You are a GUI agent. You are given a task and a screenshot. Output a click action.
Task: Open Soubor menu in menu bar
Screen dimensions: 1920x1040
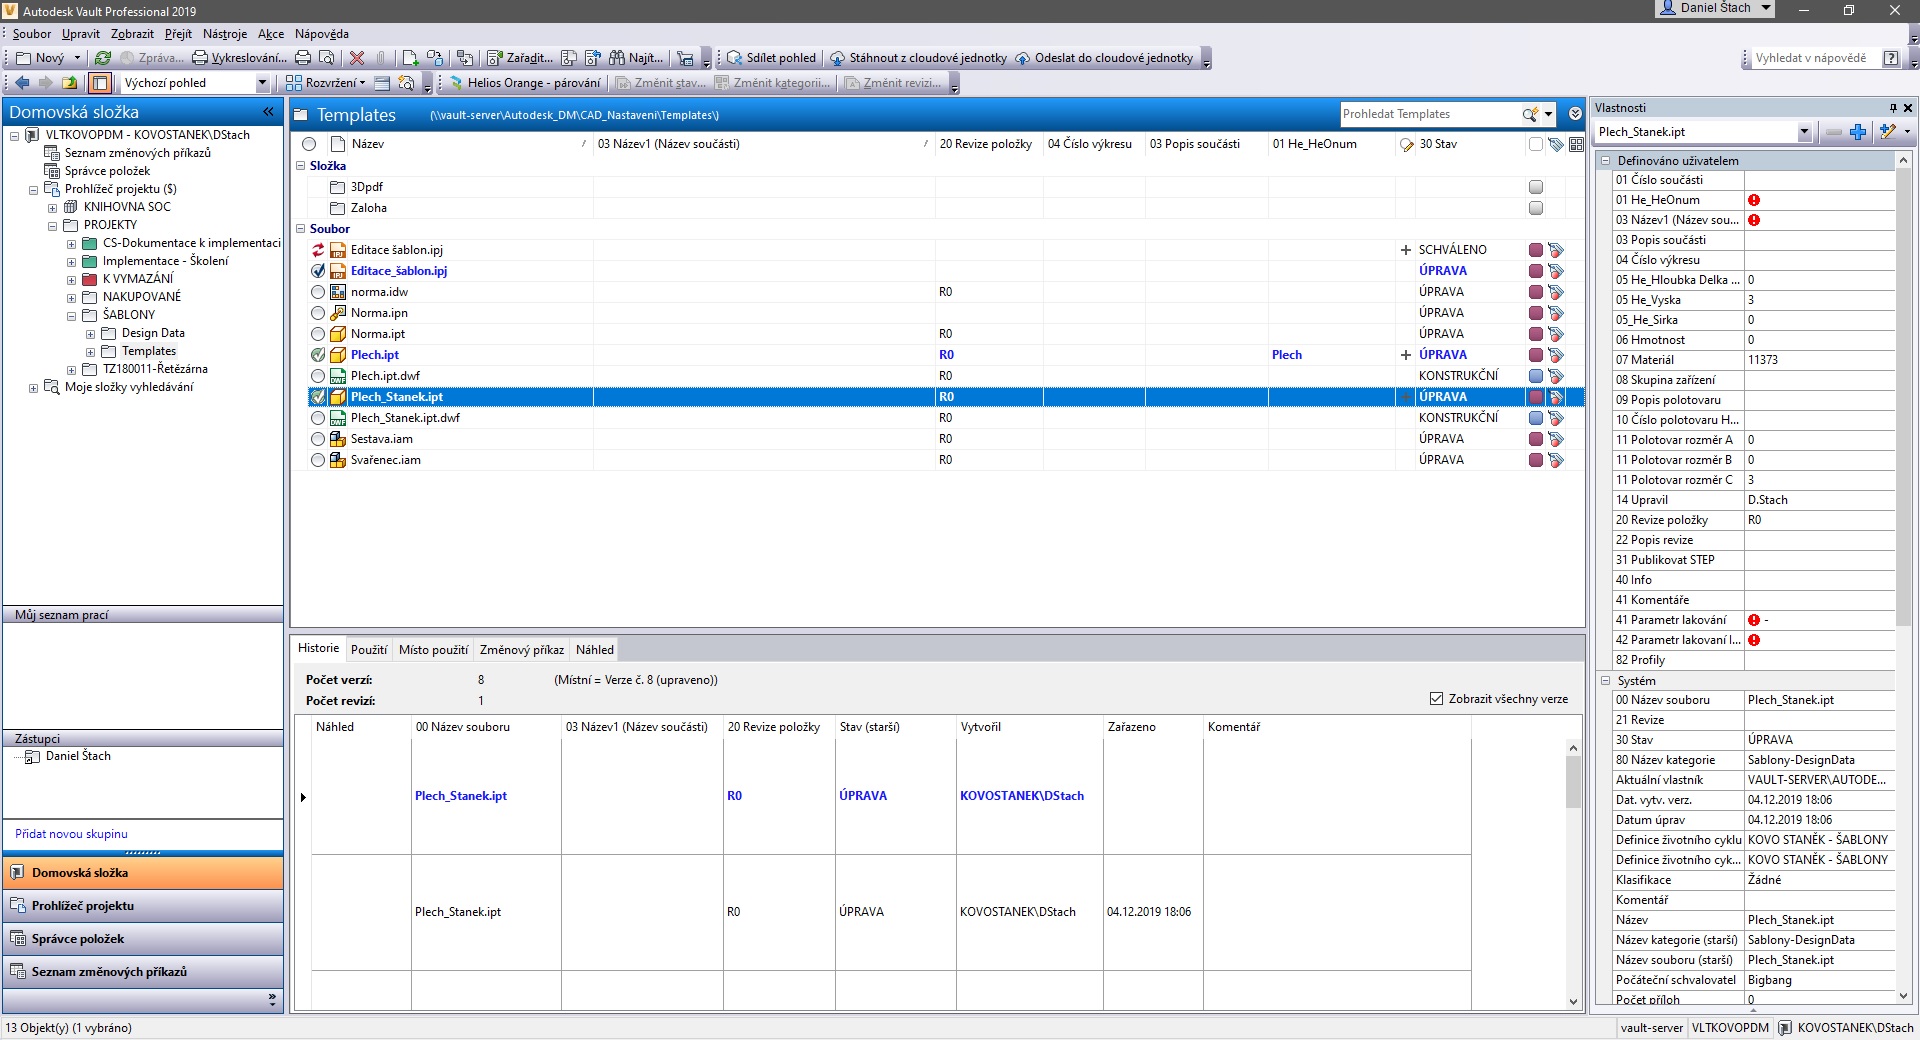32,34
